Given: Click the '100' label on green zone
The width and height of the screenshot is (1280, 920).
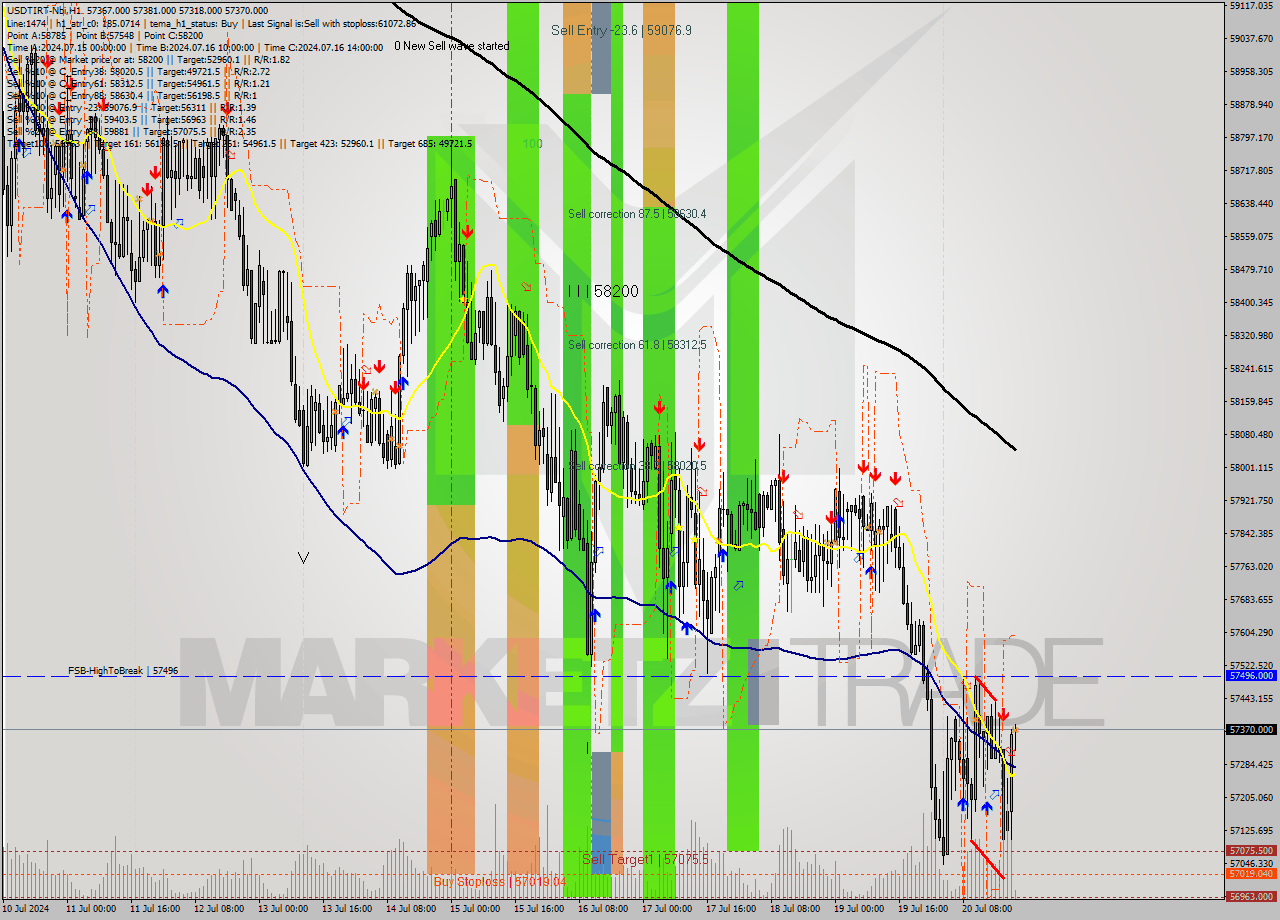Looking at the screenshot, I should pyautogui.click(x=532, y=144).
